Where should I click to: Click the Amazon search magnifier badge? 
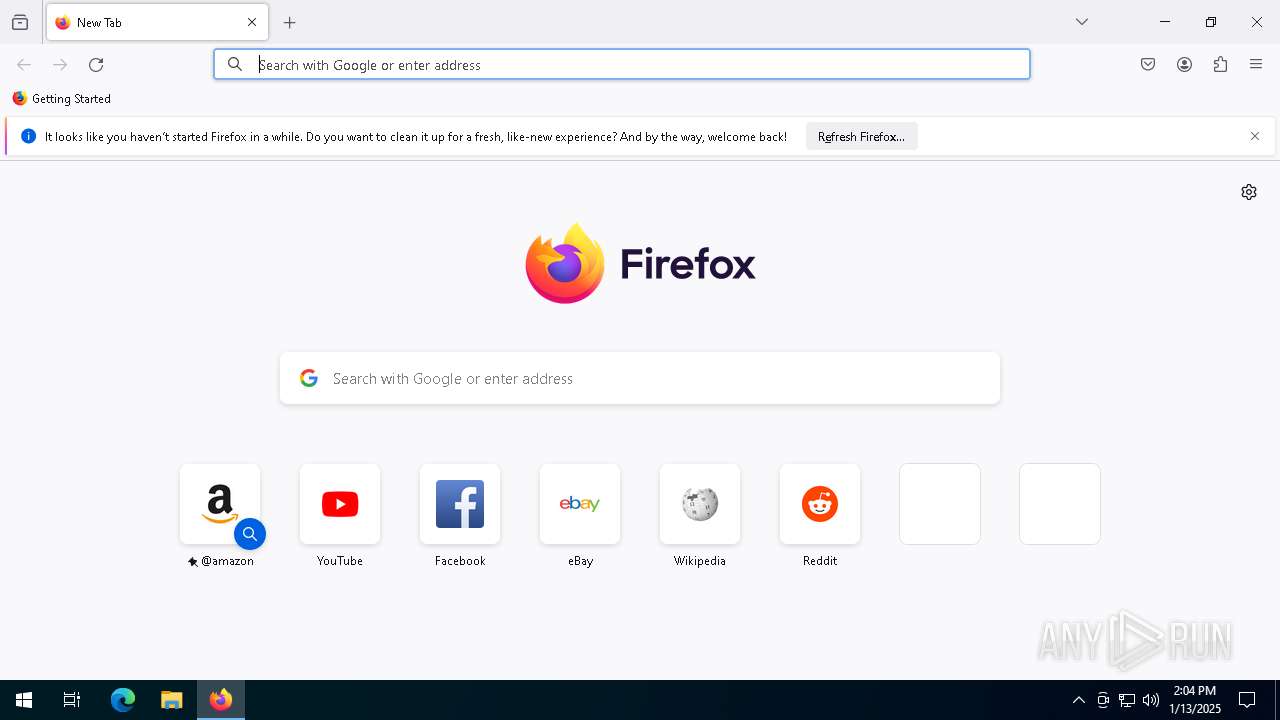pyautogui.click(x=250, y=534)
